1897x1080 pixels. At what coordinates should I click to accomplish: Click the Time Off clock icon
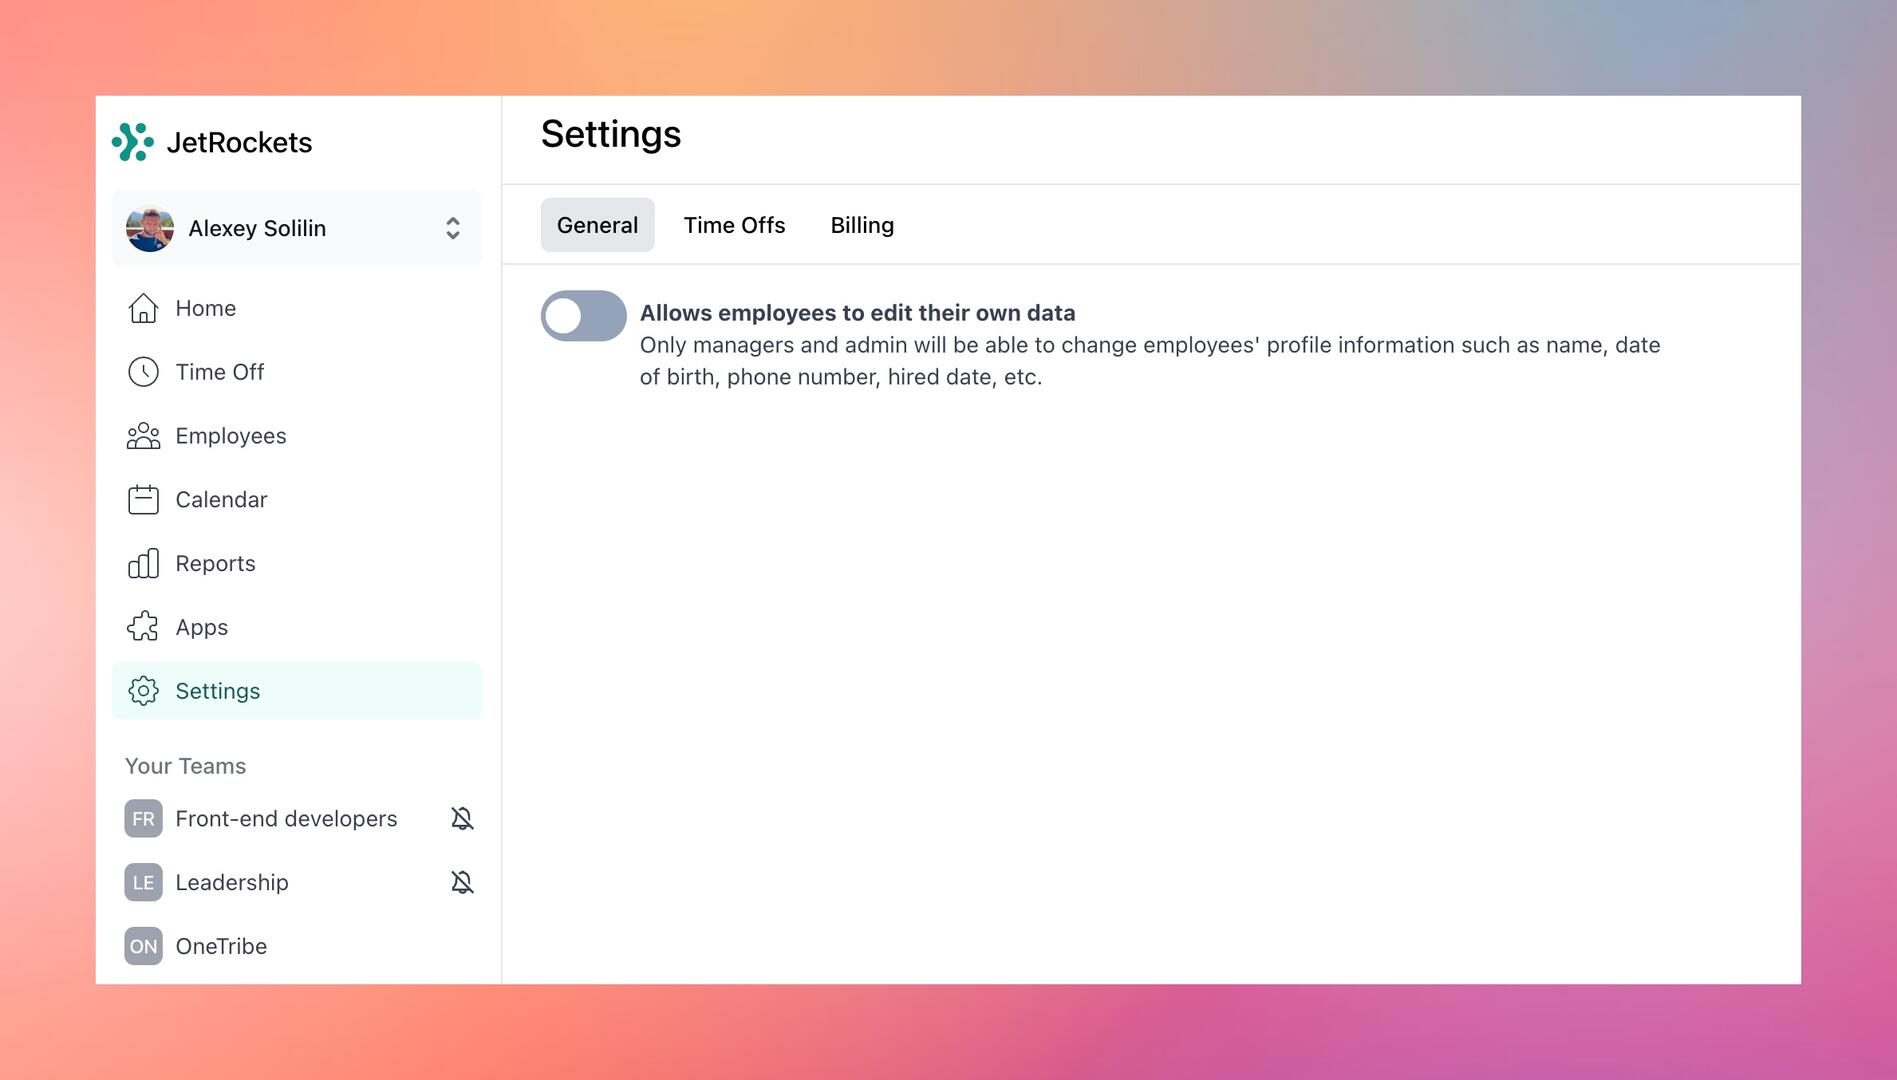coord(143,372)
